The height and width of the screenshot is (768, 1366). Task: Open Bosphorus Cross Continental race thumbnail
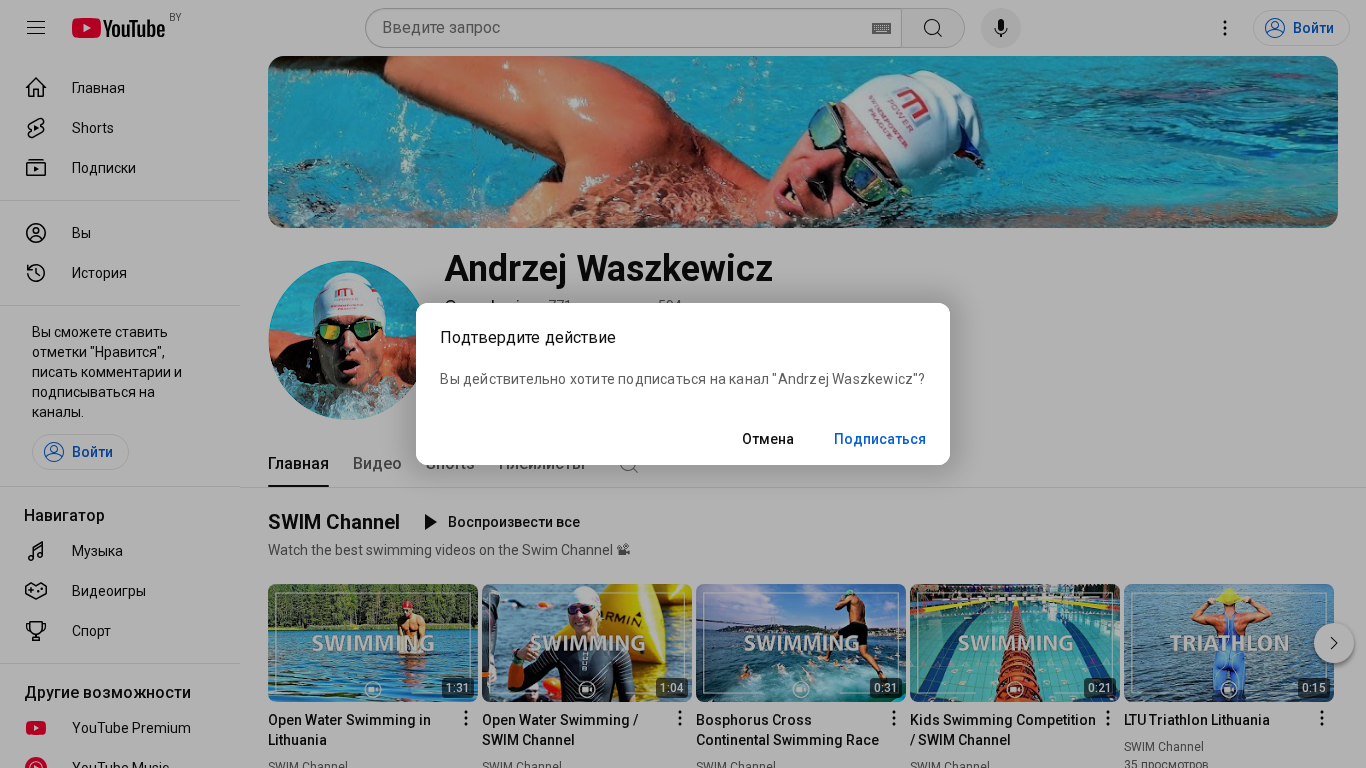click(801, 643)
